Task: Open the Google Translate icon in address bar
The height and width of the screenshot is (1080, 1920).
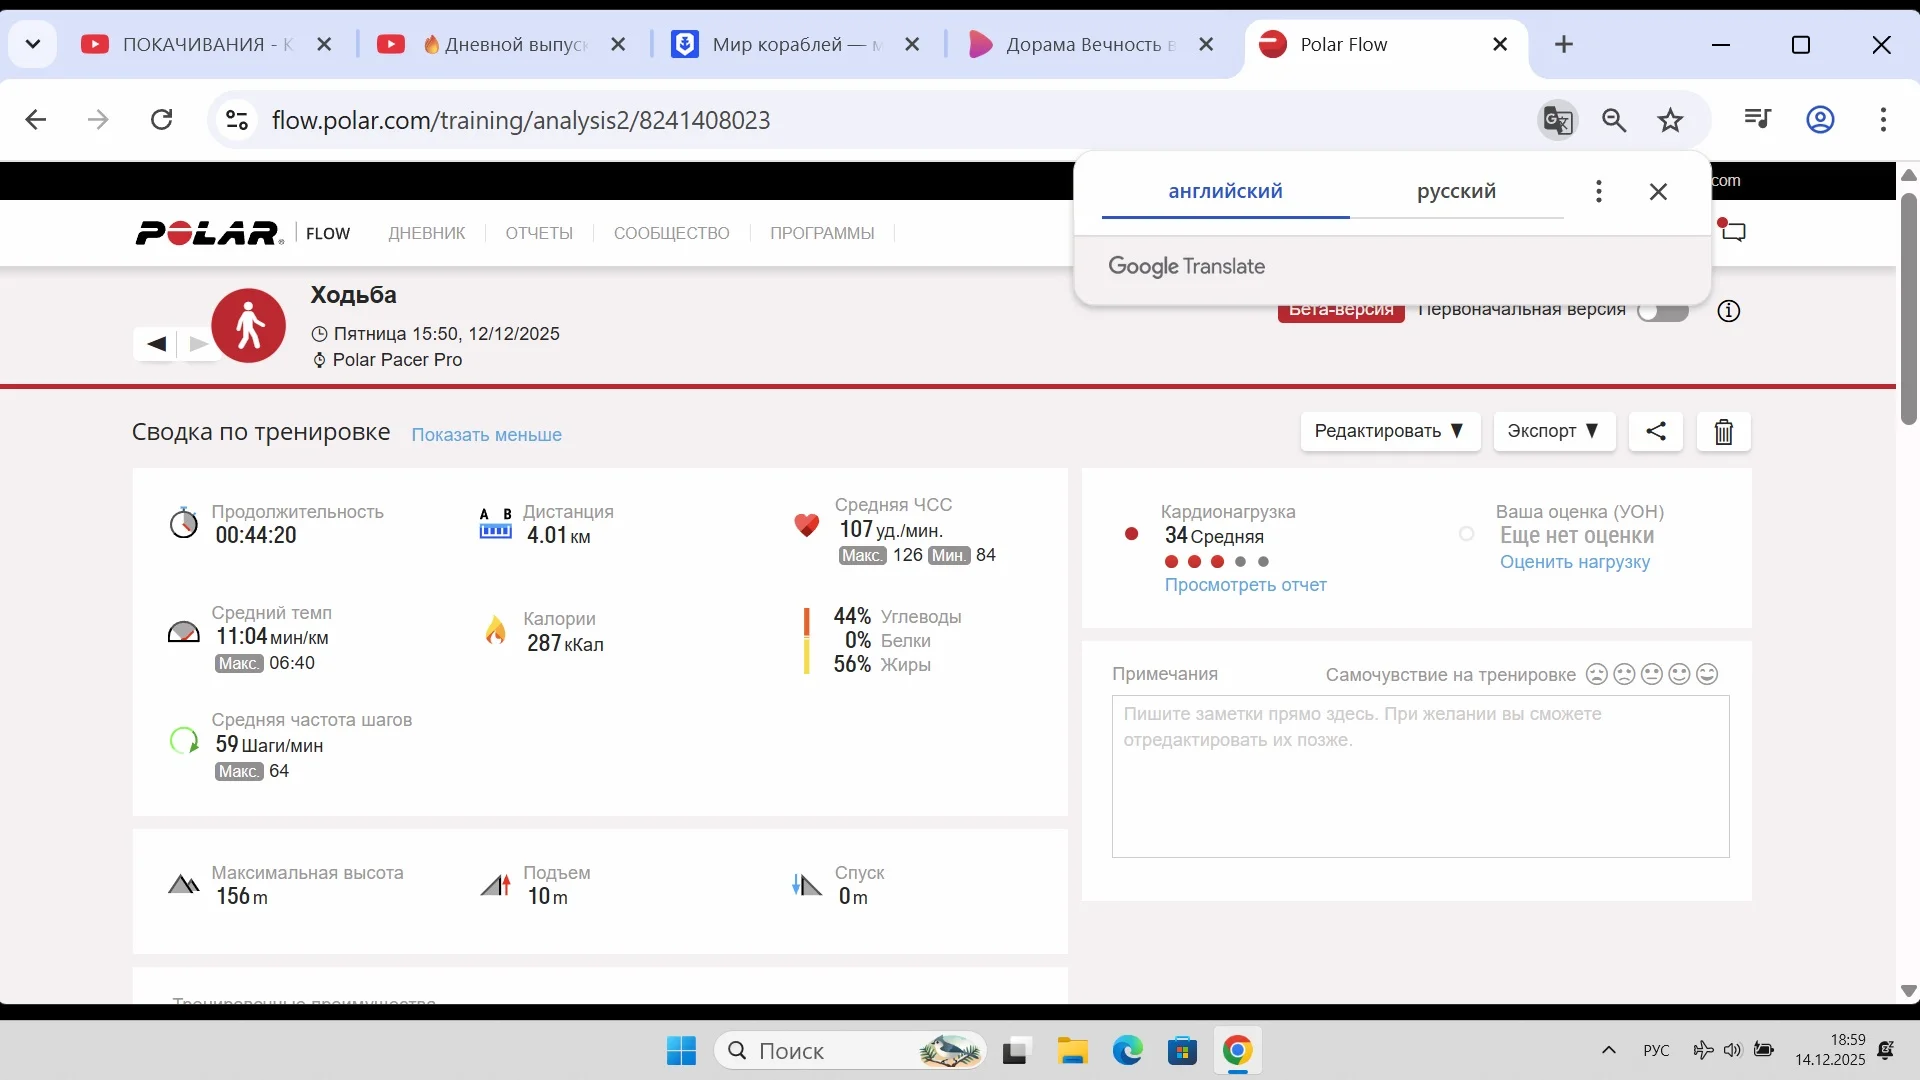Action: pyautogui.click(x=1557, y=120)
